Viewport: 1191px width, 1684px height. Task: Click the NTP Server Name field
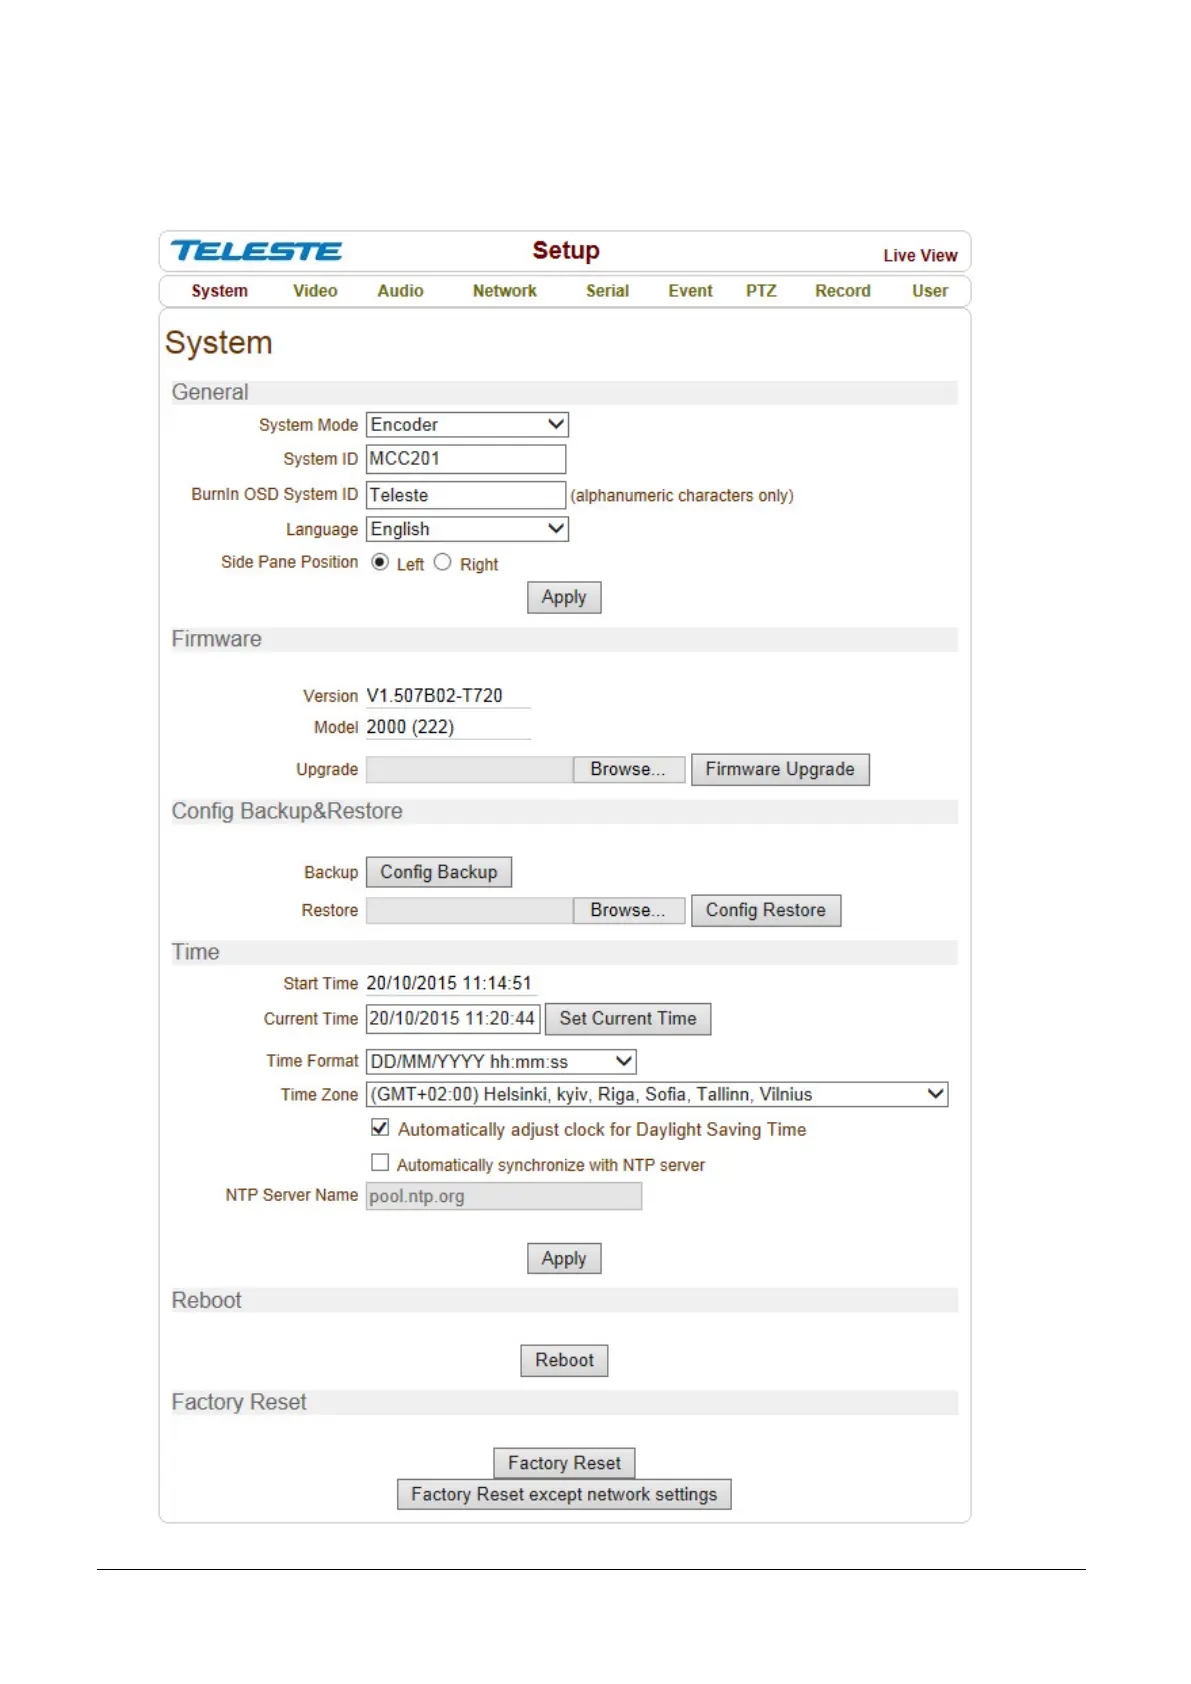504,1196
